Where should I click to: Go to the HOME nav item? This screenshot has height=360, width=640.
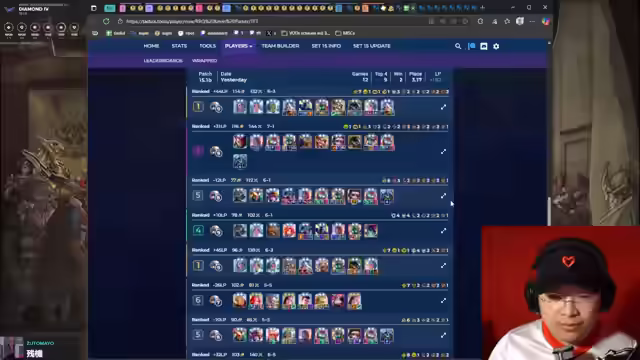[x=151, y=46]
